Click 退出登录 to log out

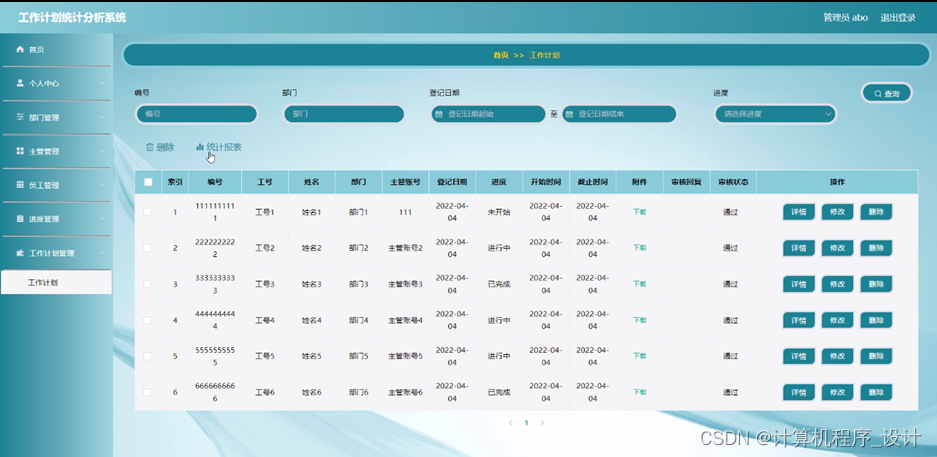point(898,17)
